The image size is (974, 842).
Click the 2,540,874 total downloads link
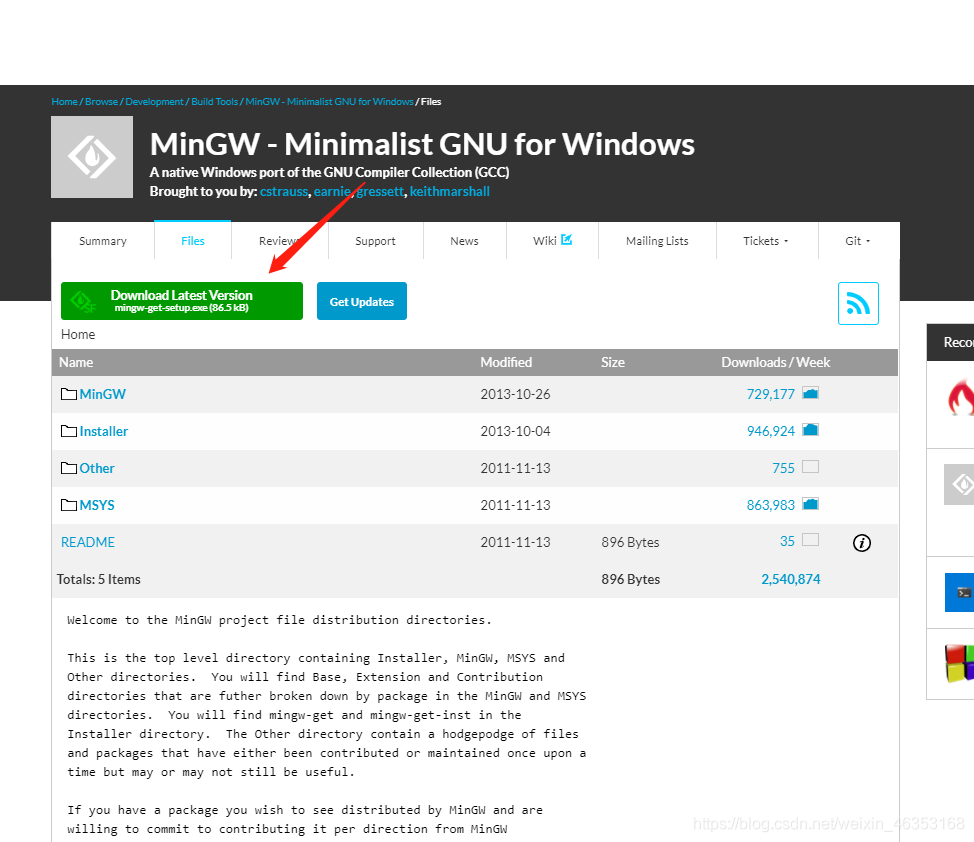(x=791, y=579)
